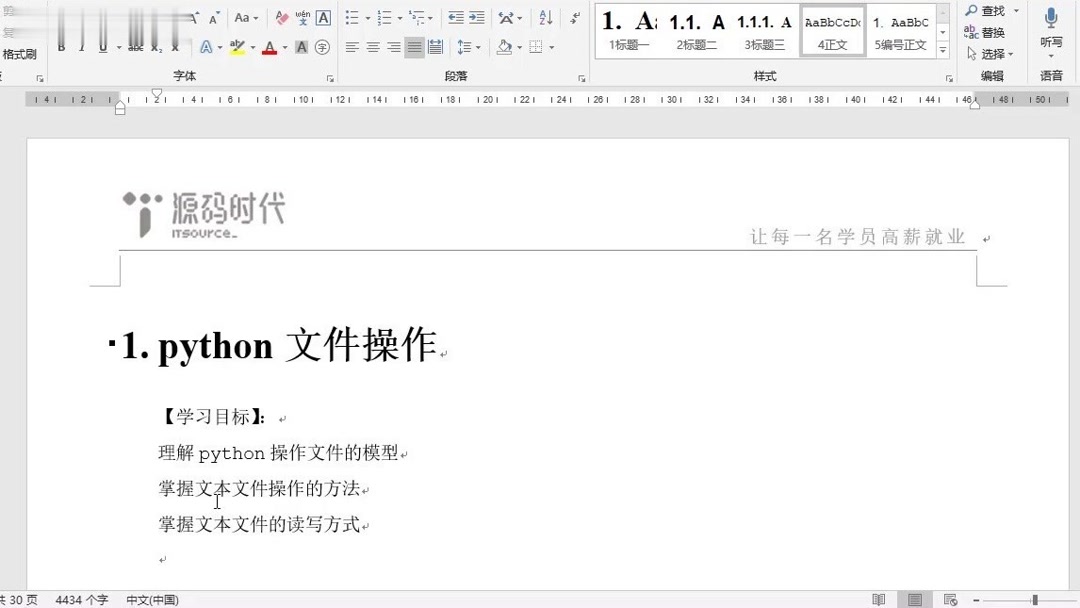
Task: Apply subscript formatting
Action: click(x=155, y=47)
